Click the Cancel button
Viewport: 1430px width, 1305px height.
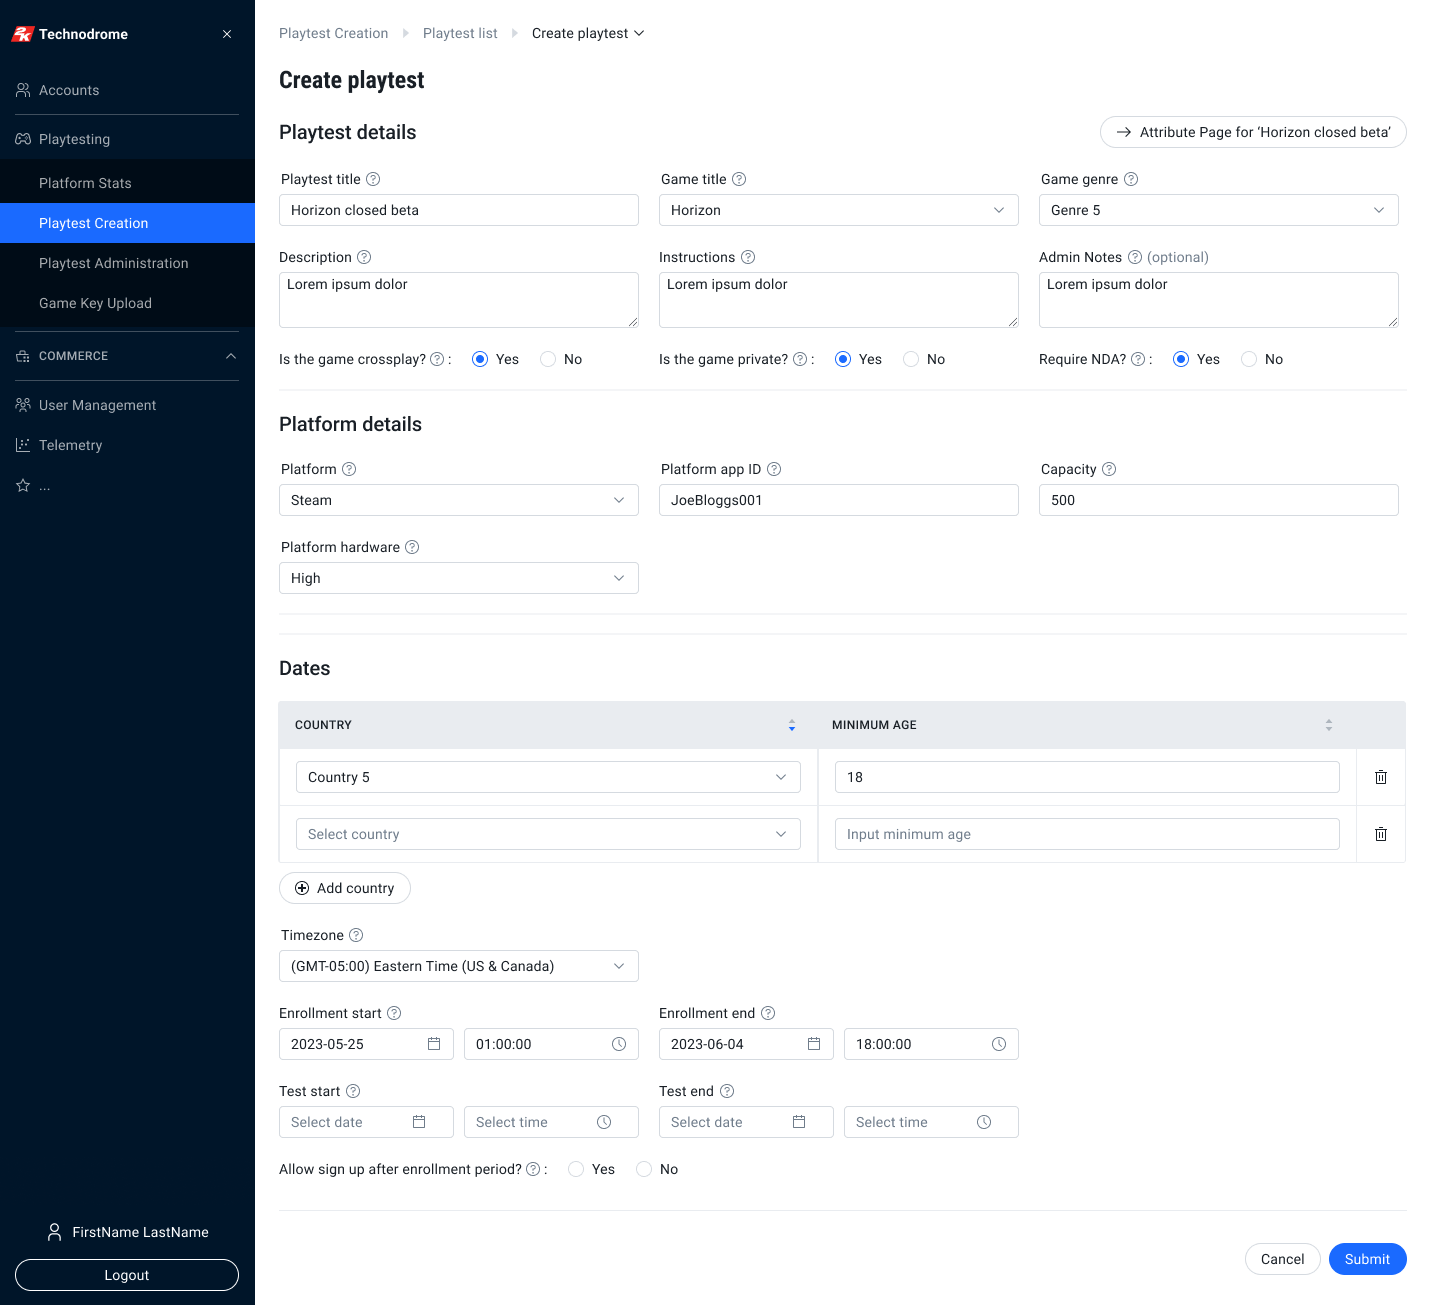(x=1283, y=1259)
